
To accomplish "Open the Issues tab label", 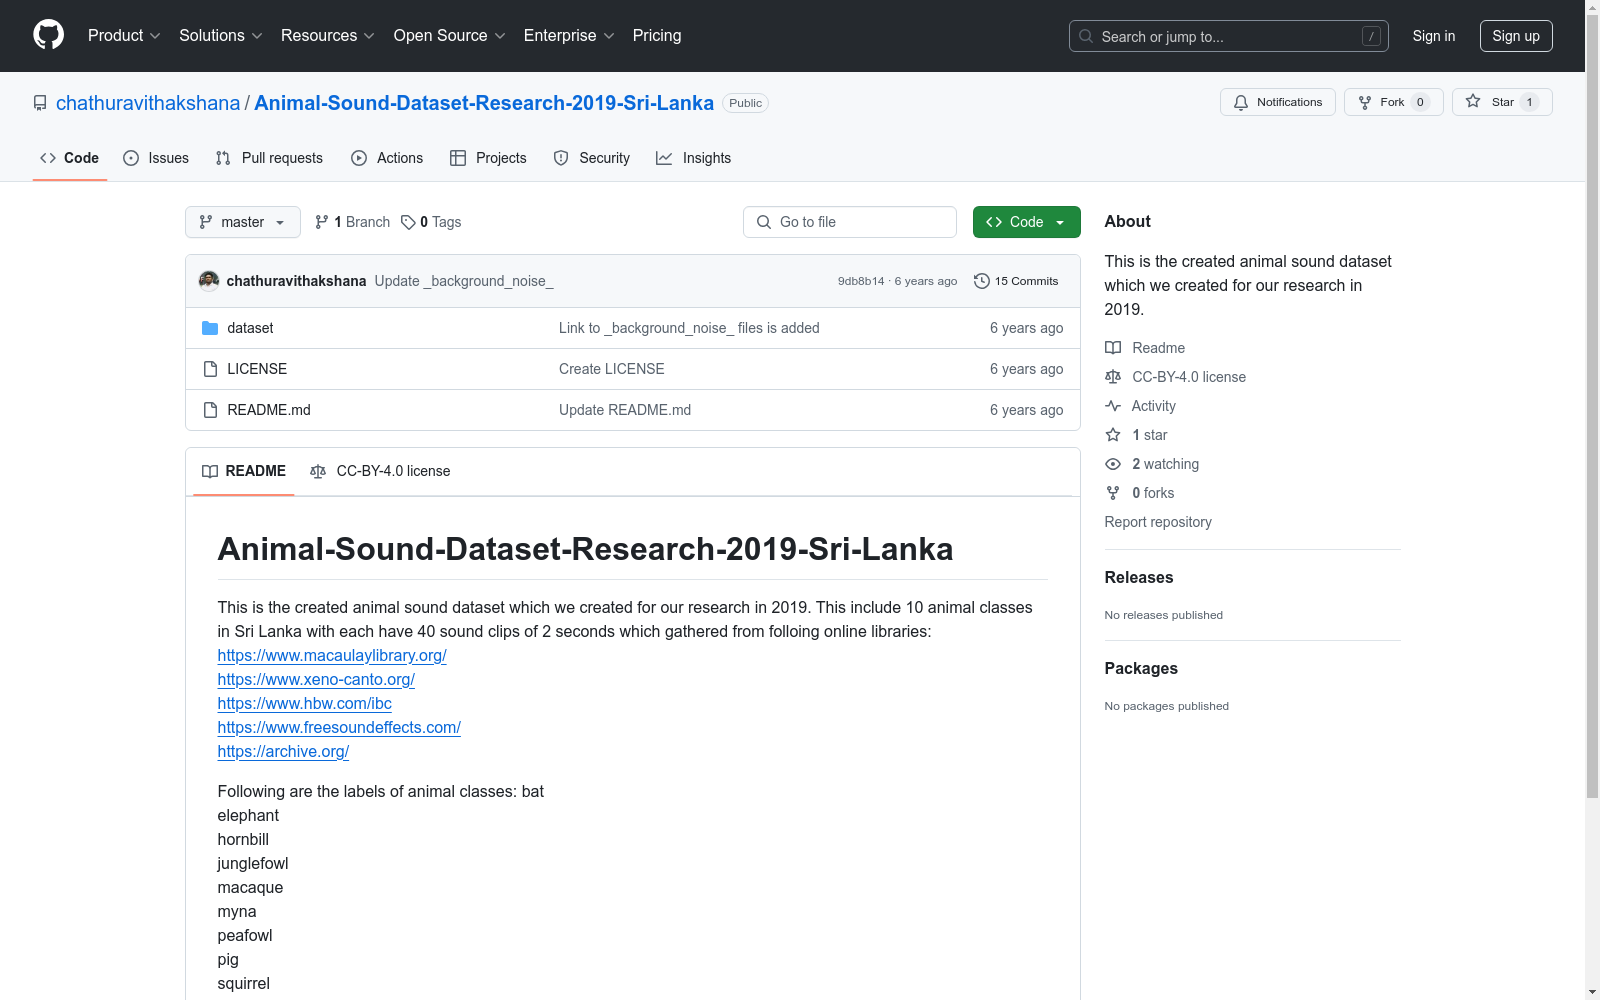I will coord(168,158).
